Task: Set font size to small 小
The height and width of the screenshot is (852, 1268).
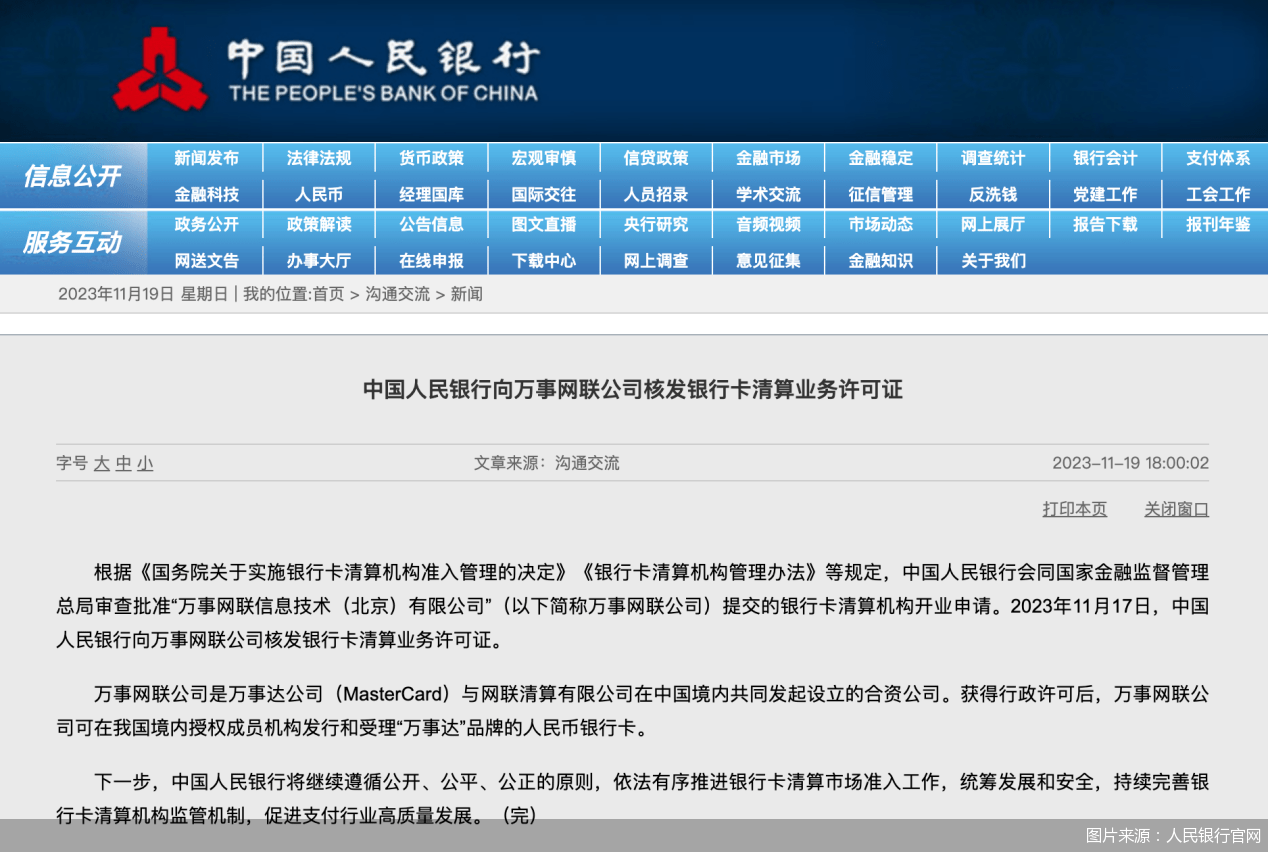Action: tap(145, 464)
